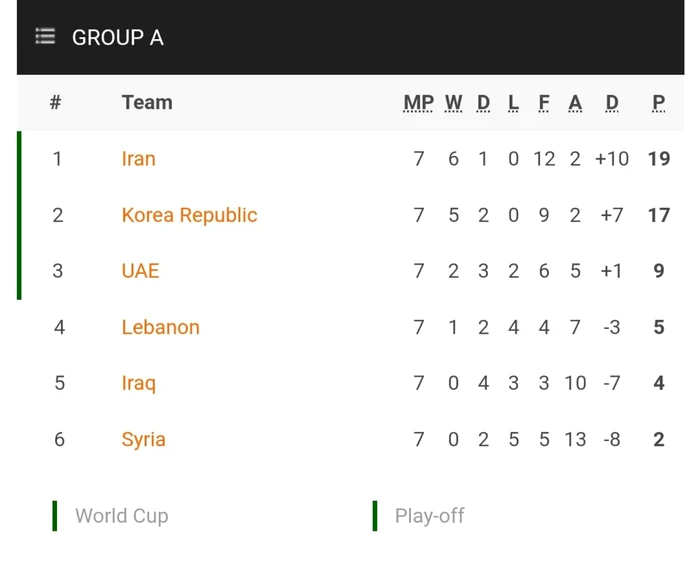Screen dimensions: 700x569
Task: Open the Lebanon team link
Action: (x=160, y=327)
